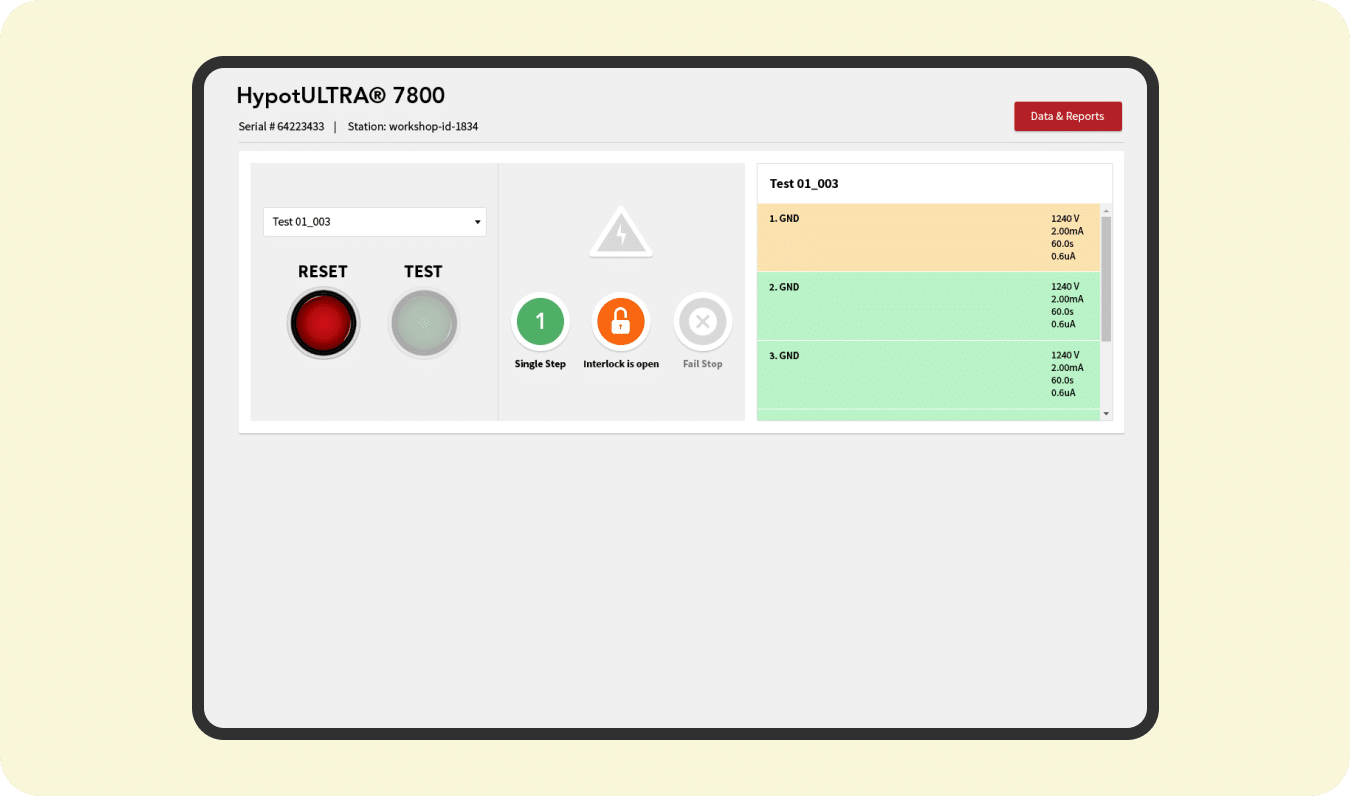Toggle the Single Step green icon
The height and width of the screenshot is (796, 1350).
541,321
